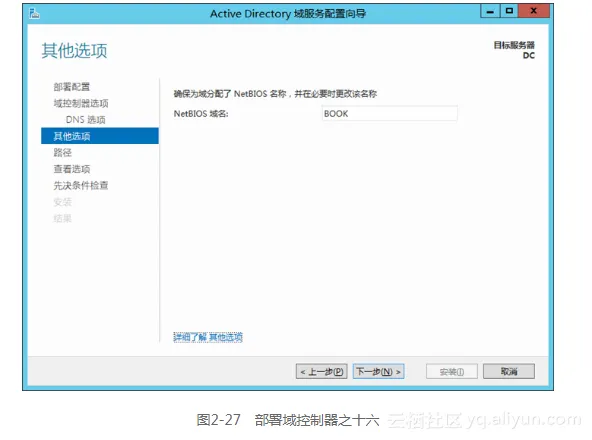The width and height of the screenshot is (592, 440).
Task: Open the 先决条件检查 step
Action: (81, 185)
